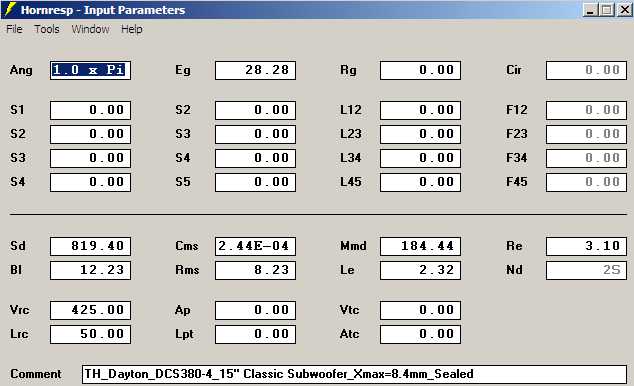Click the Le field with 2.32

pos(421,270)
